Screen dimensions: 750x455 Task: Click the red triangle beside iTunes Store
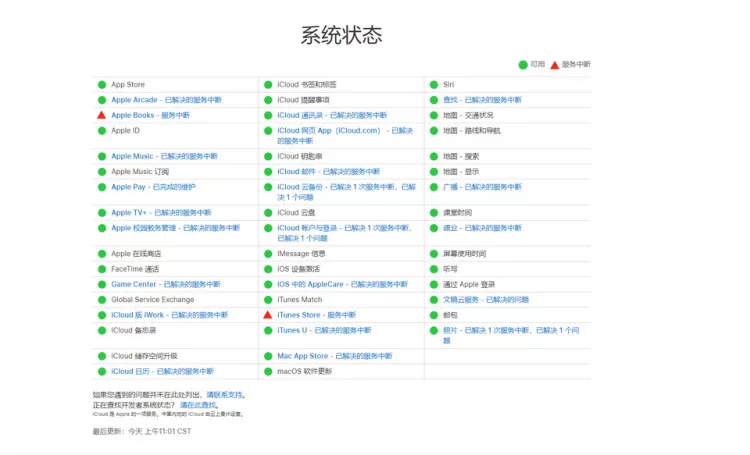[268, 315]
